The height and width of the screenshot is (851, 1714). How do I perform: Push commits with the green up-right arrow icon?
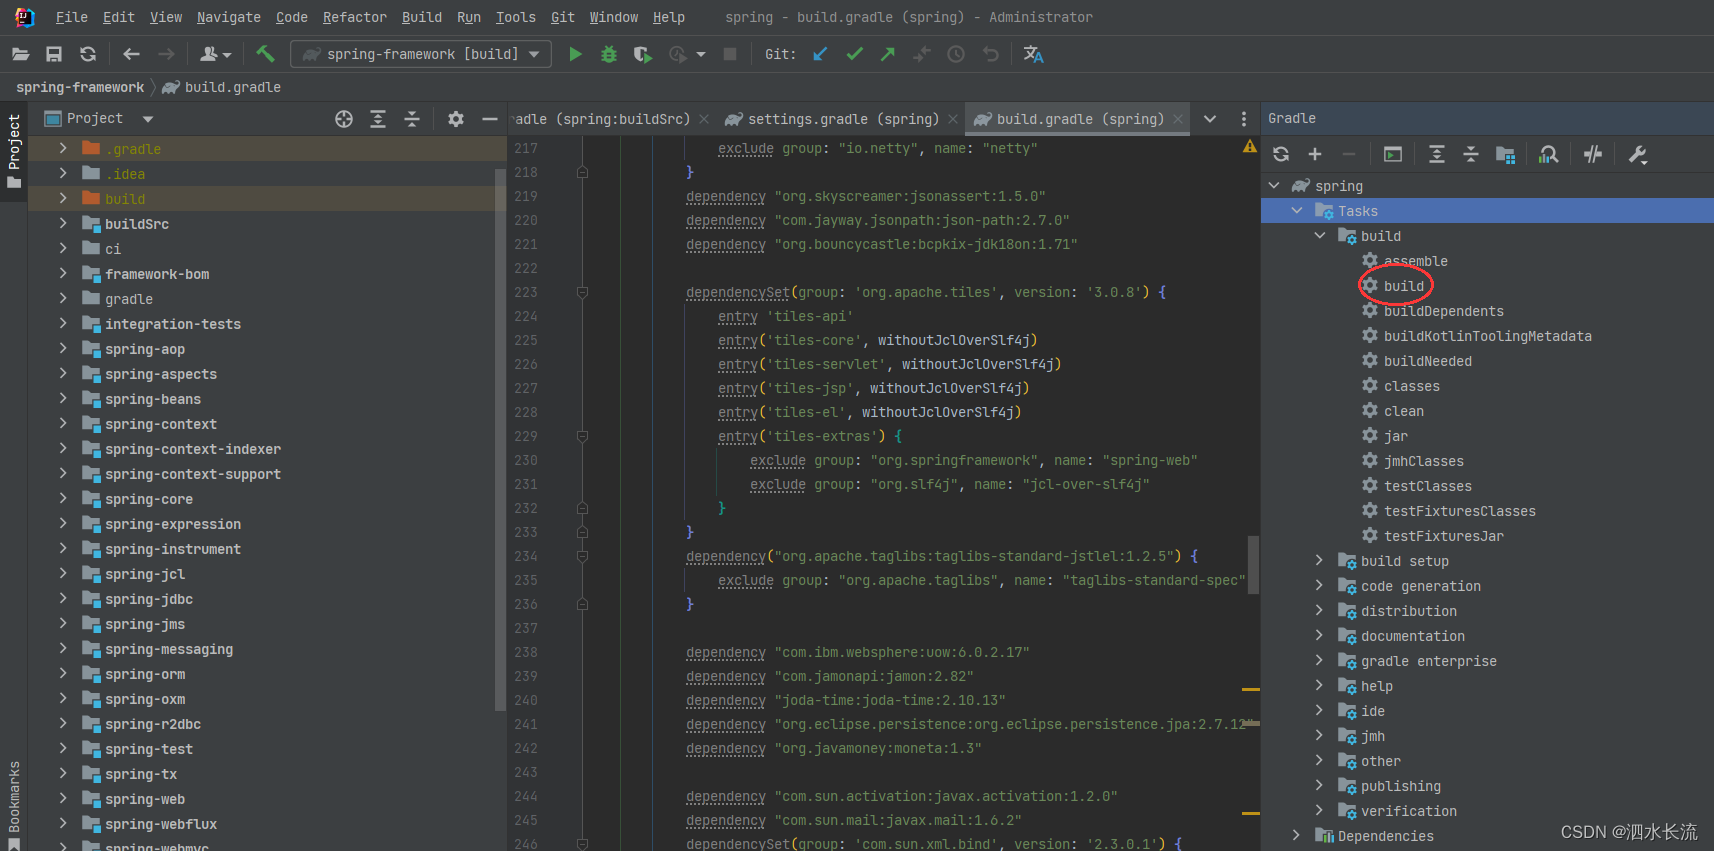(887, 54)
